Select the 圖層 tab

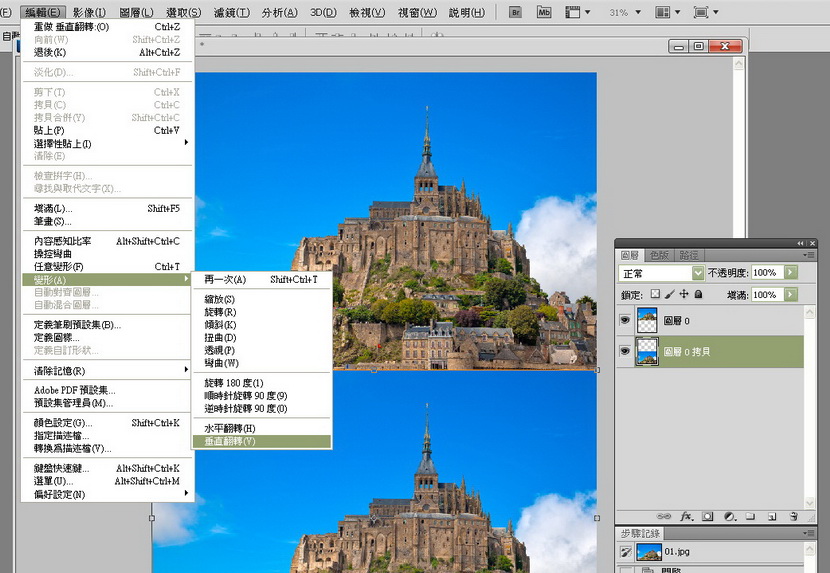click(x=630, y=255)
